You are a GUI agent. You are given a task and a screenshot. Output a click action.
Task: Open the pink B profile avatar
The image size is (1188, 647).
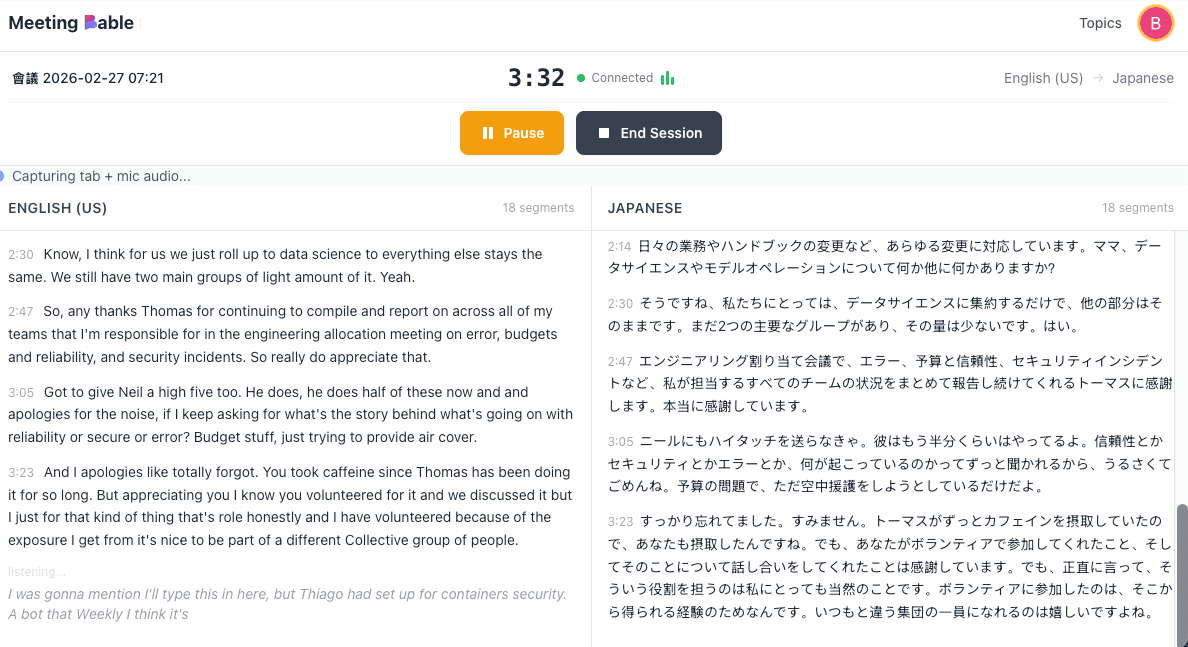1155,22
